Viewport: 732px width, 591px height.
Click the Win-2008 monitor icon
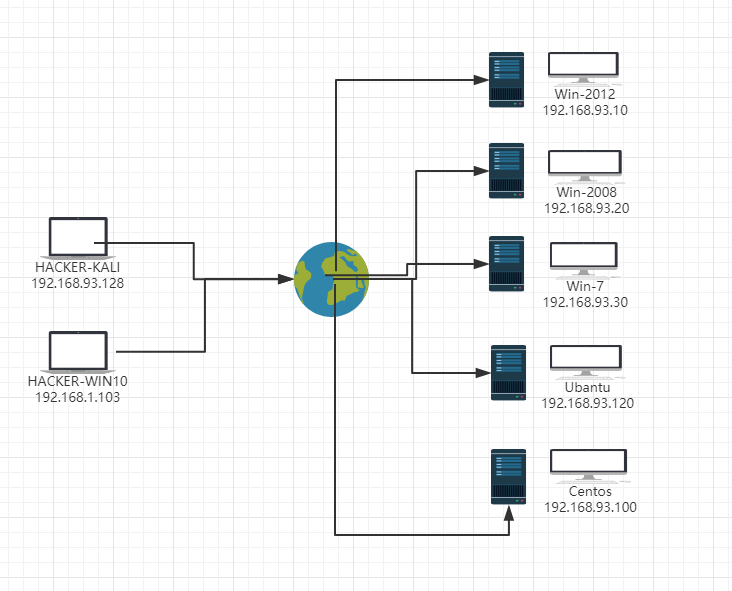click(x=585, y=166)
